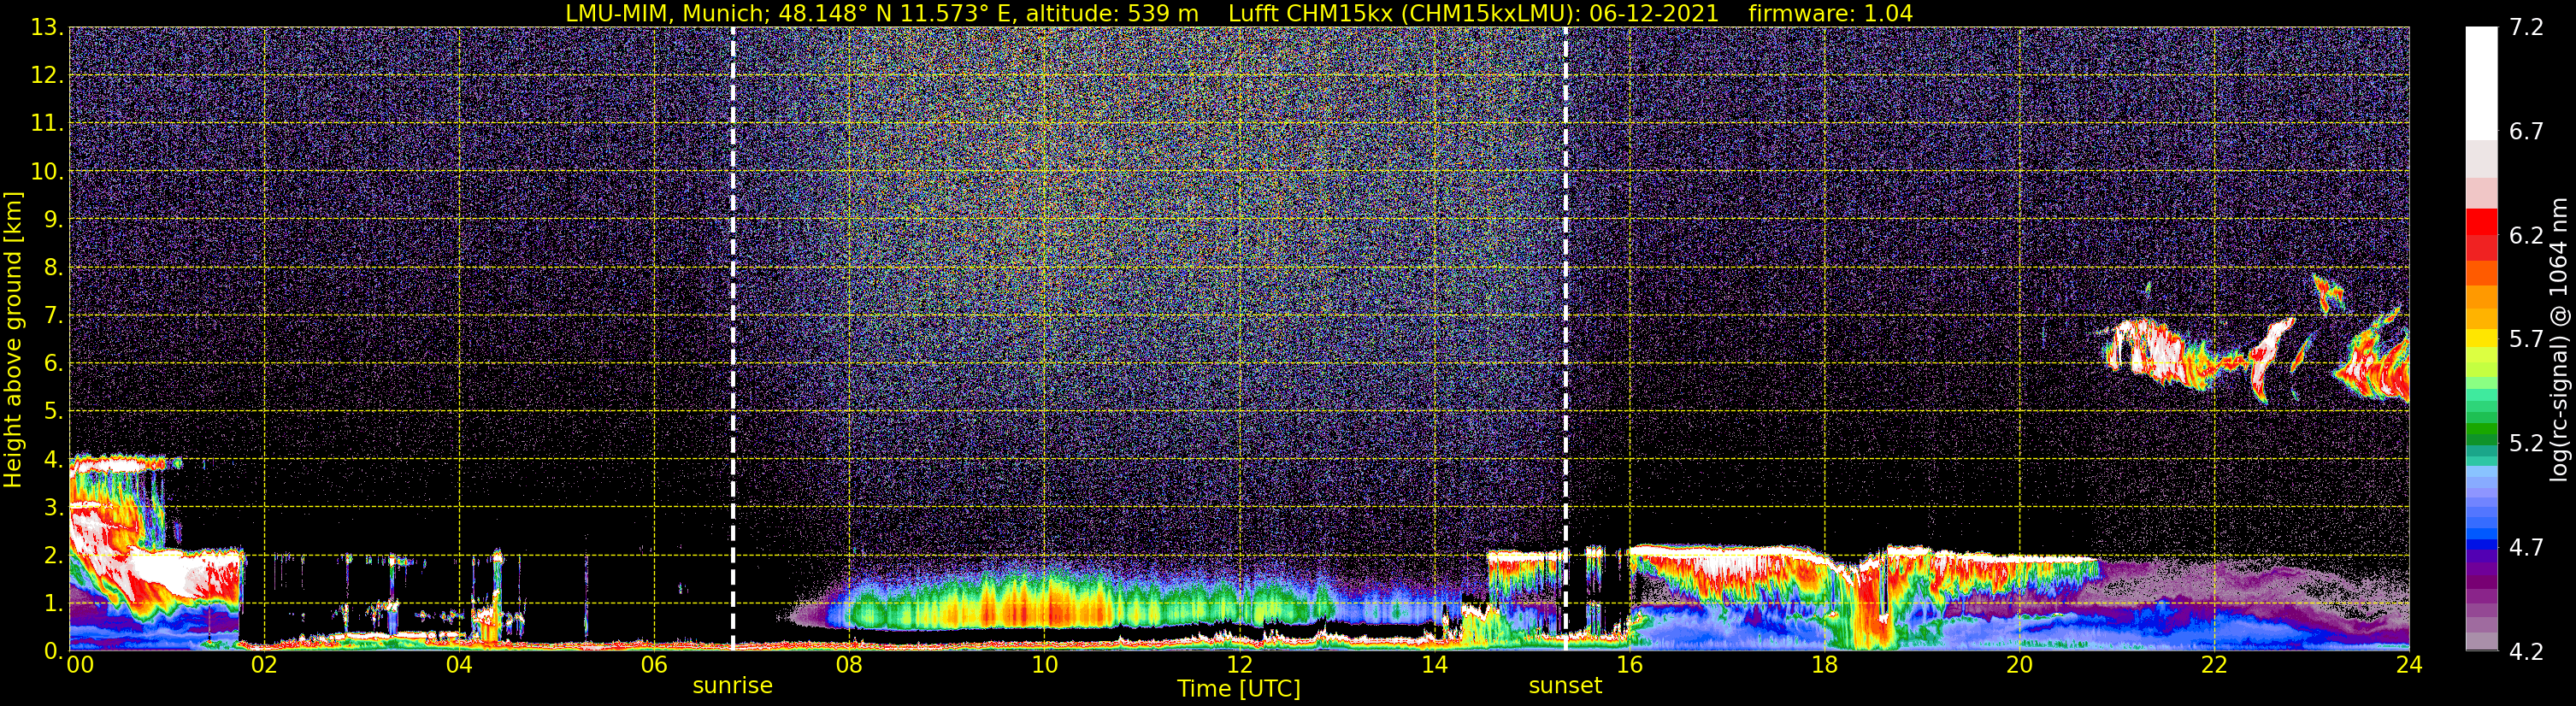Click the time axis tick label '12'

coord(1239,665)
